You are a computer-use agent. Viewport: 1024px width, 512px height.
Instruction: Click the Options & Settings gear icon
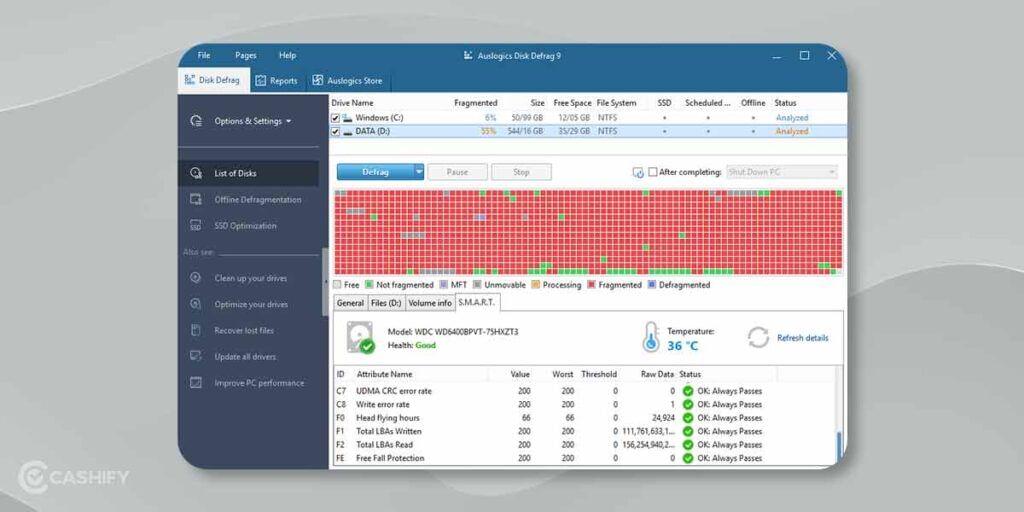coord(195,121)
